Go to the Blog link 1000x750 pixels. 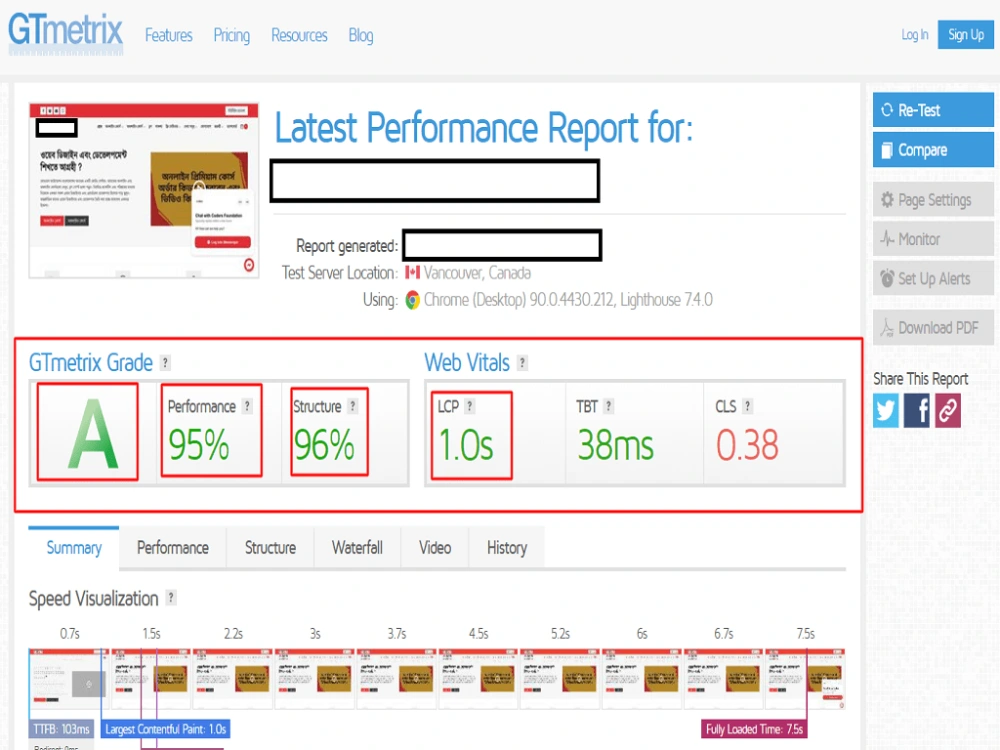361,36
